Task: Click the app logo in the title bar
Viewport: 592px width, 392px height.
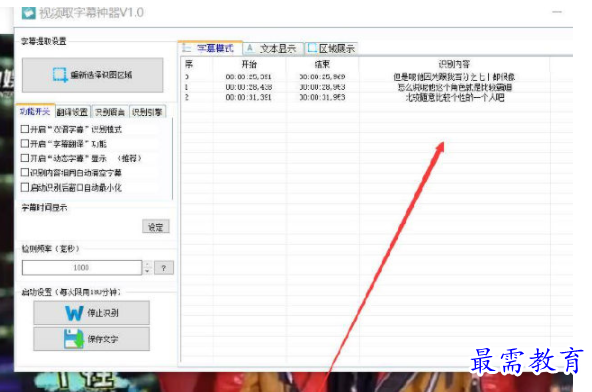Action: 28,13
